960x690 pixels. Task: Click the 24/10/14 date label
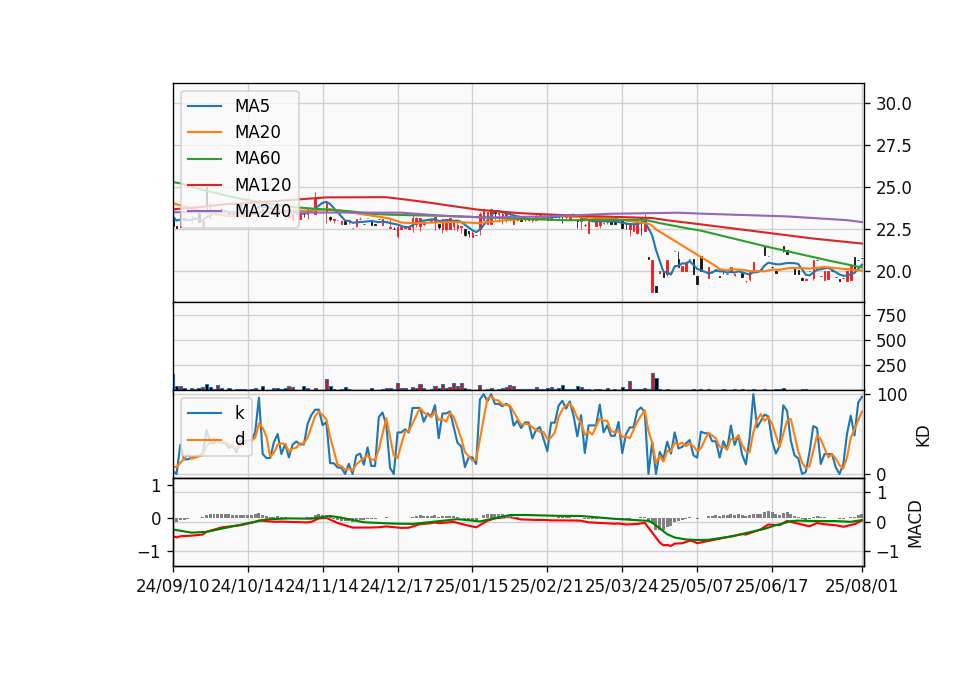point(248,586)
